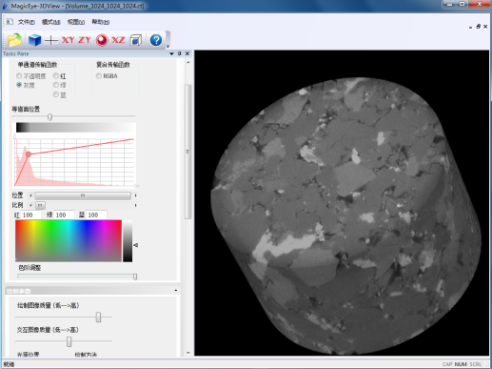Click the red sphere toolbar icon
The image size is (492, 369).
click(x=102, y=40)
